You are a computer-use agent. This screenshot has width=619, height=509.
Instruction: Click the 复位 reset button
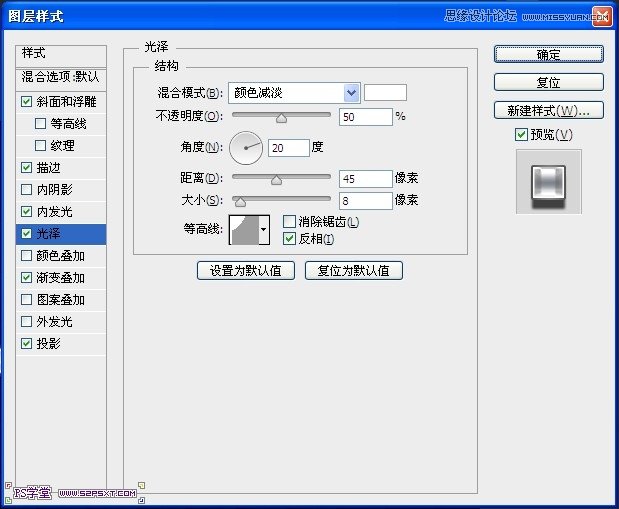[549, 82]
